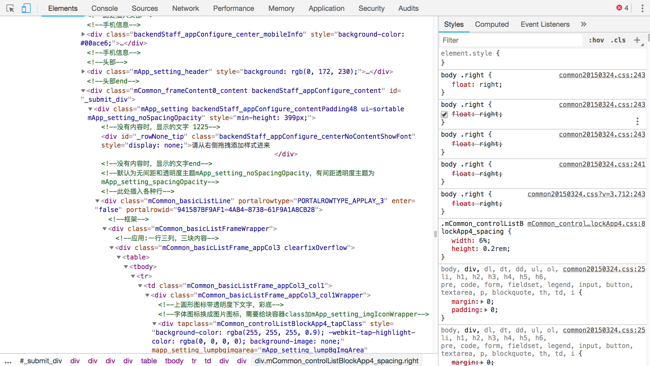650x366 pixels.
Task: Collapse the appCol3_col1Wrapper div node
Action: pyautogui.click(x=147, y=296)
